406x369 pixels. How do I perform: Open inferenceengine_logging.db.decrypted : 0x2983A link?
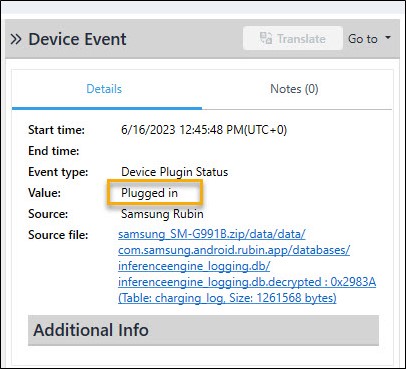(x=247, y=282)
